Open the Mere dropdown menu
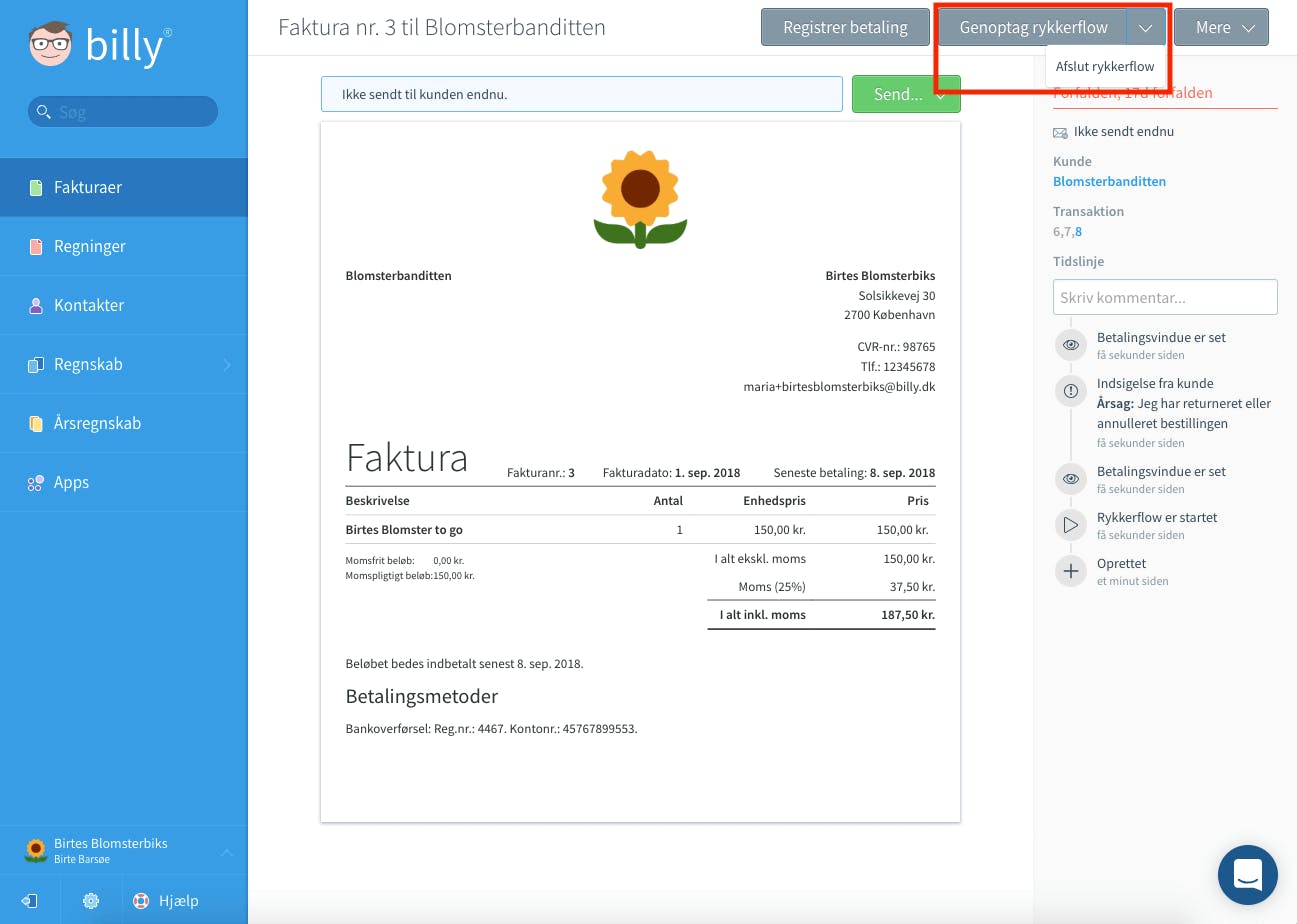 1221,28
